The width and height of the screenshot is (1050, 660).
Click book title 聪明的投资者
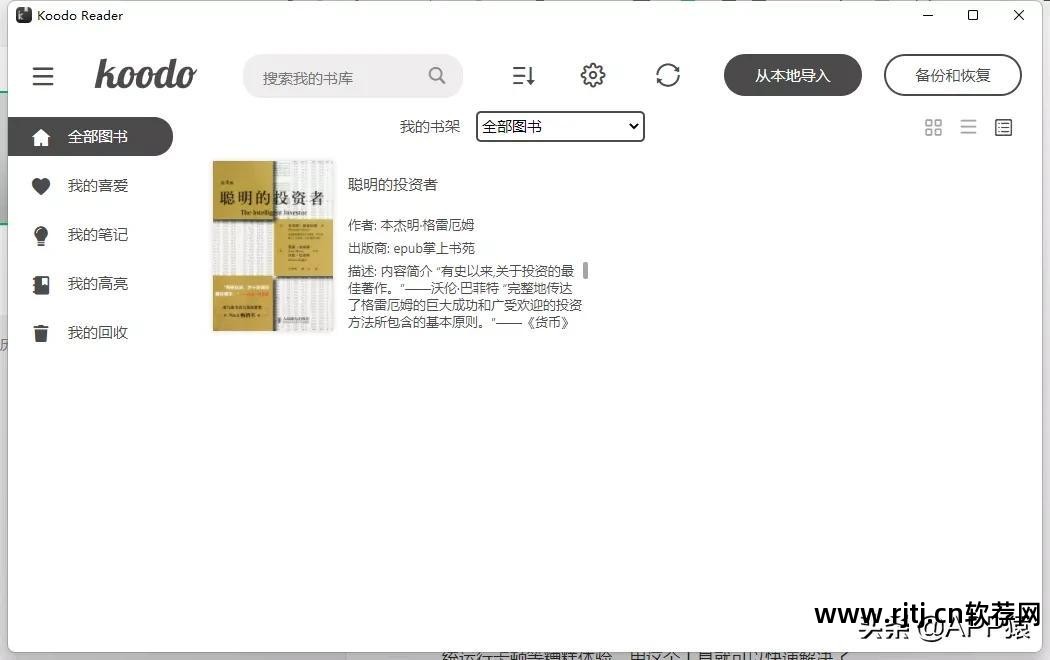(392, 185)
